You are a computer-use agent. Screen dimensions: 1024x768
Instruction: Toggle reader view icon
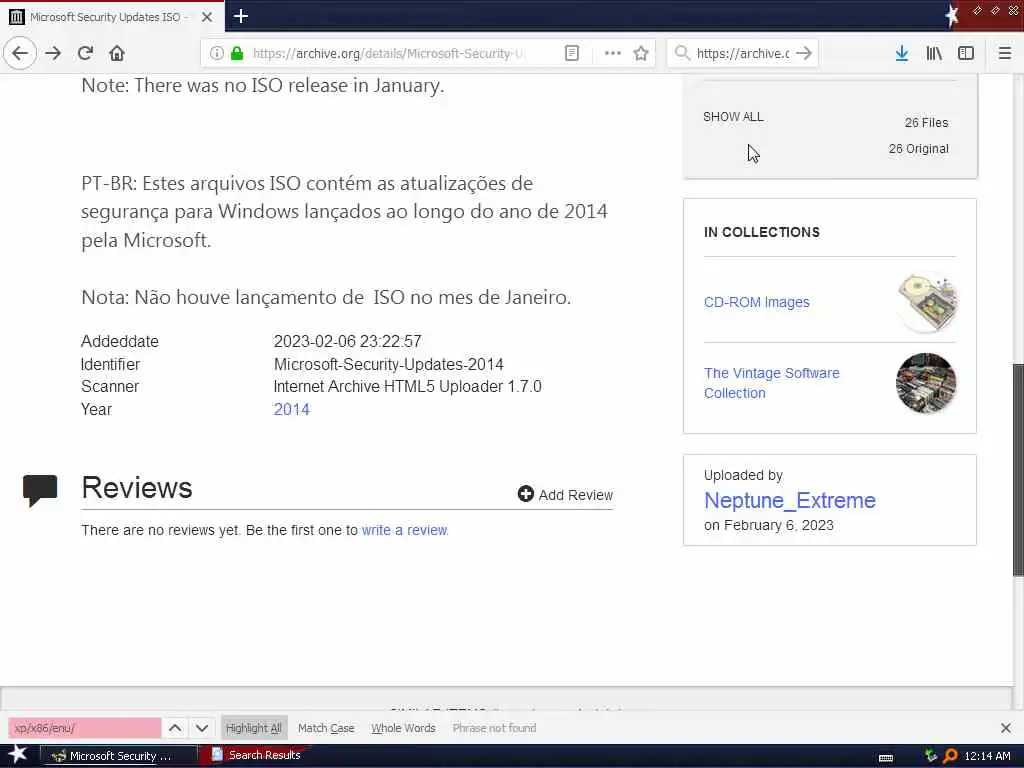[571, 53]
